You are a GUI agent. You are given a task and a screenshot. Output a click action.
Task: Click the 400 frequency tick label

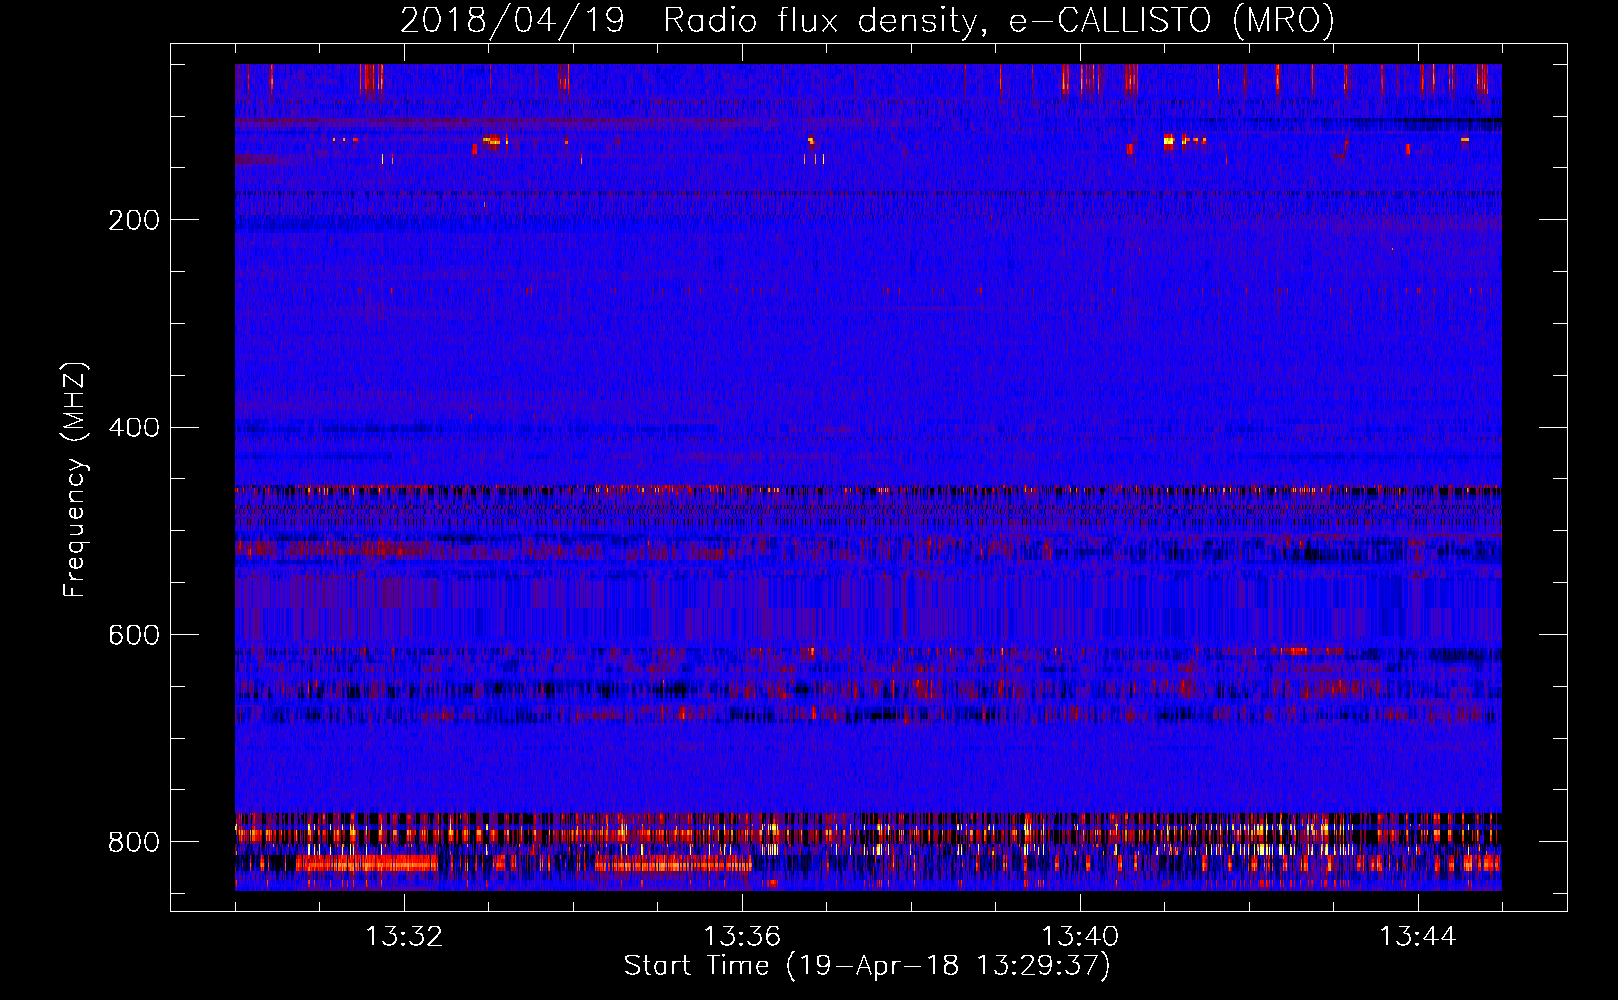tap(134, 428)
